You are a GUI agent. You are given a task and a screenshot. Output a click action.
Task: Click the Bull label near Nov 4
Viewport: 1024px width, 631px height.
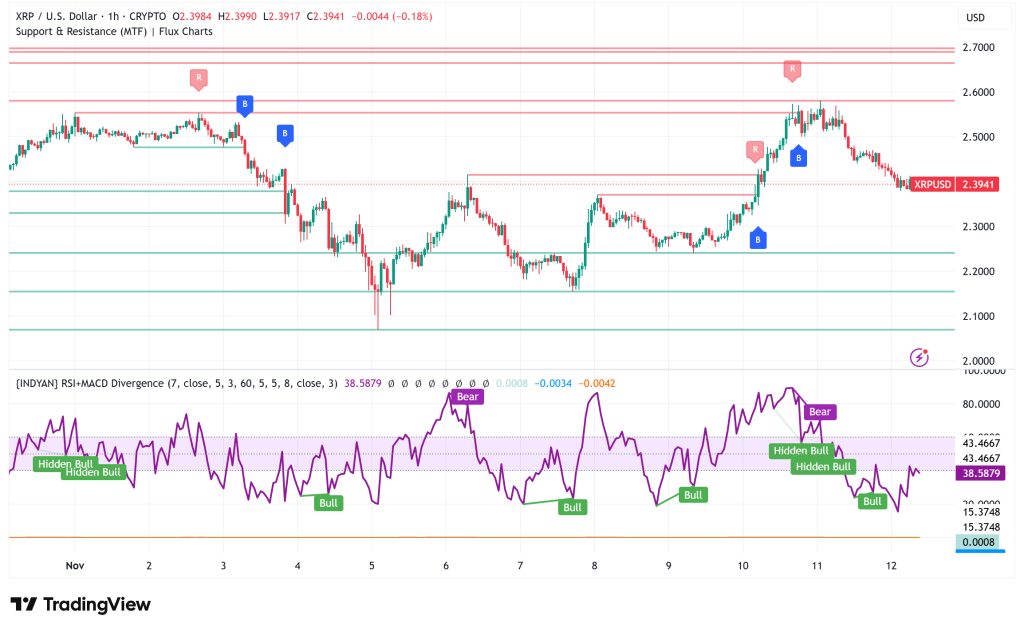coord(328,502)
